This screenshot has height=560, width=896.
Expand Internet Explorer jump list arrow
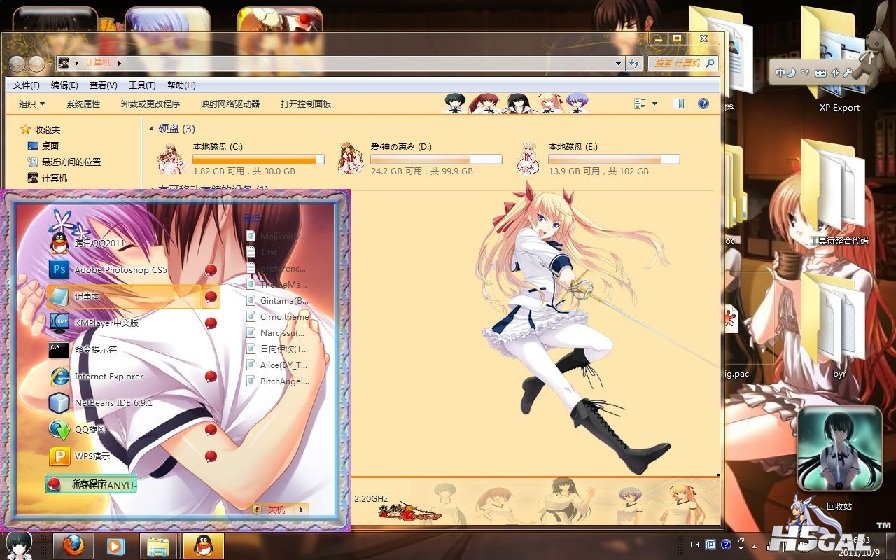coord(211,376)
